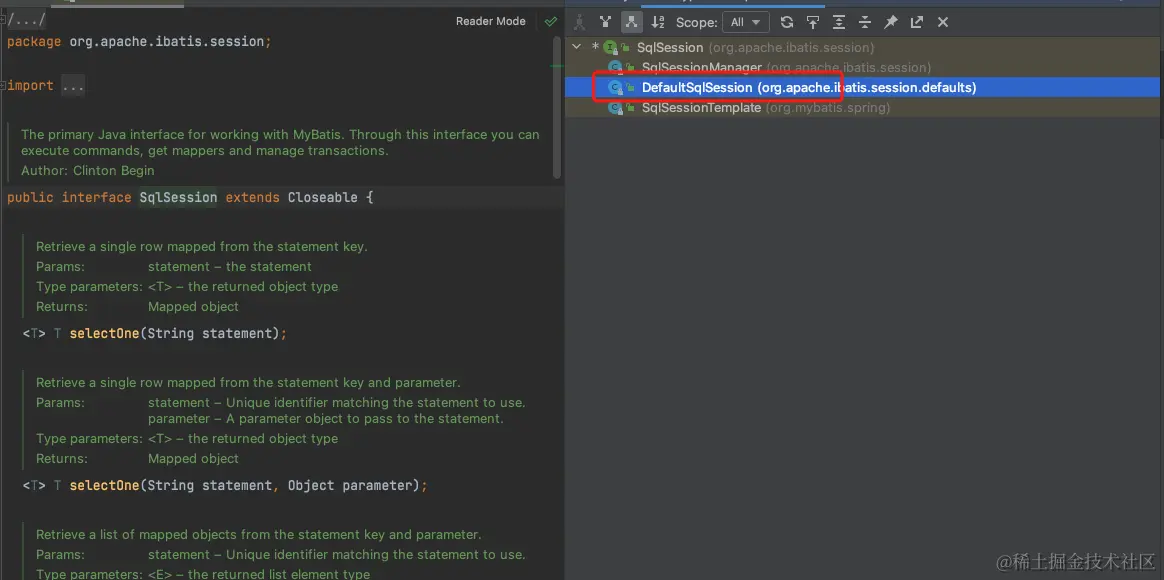Pin the hierarchy tab

[x=891, y=22]
